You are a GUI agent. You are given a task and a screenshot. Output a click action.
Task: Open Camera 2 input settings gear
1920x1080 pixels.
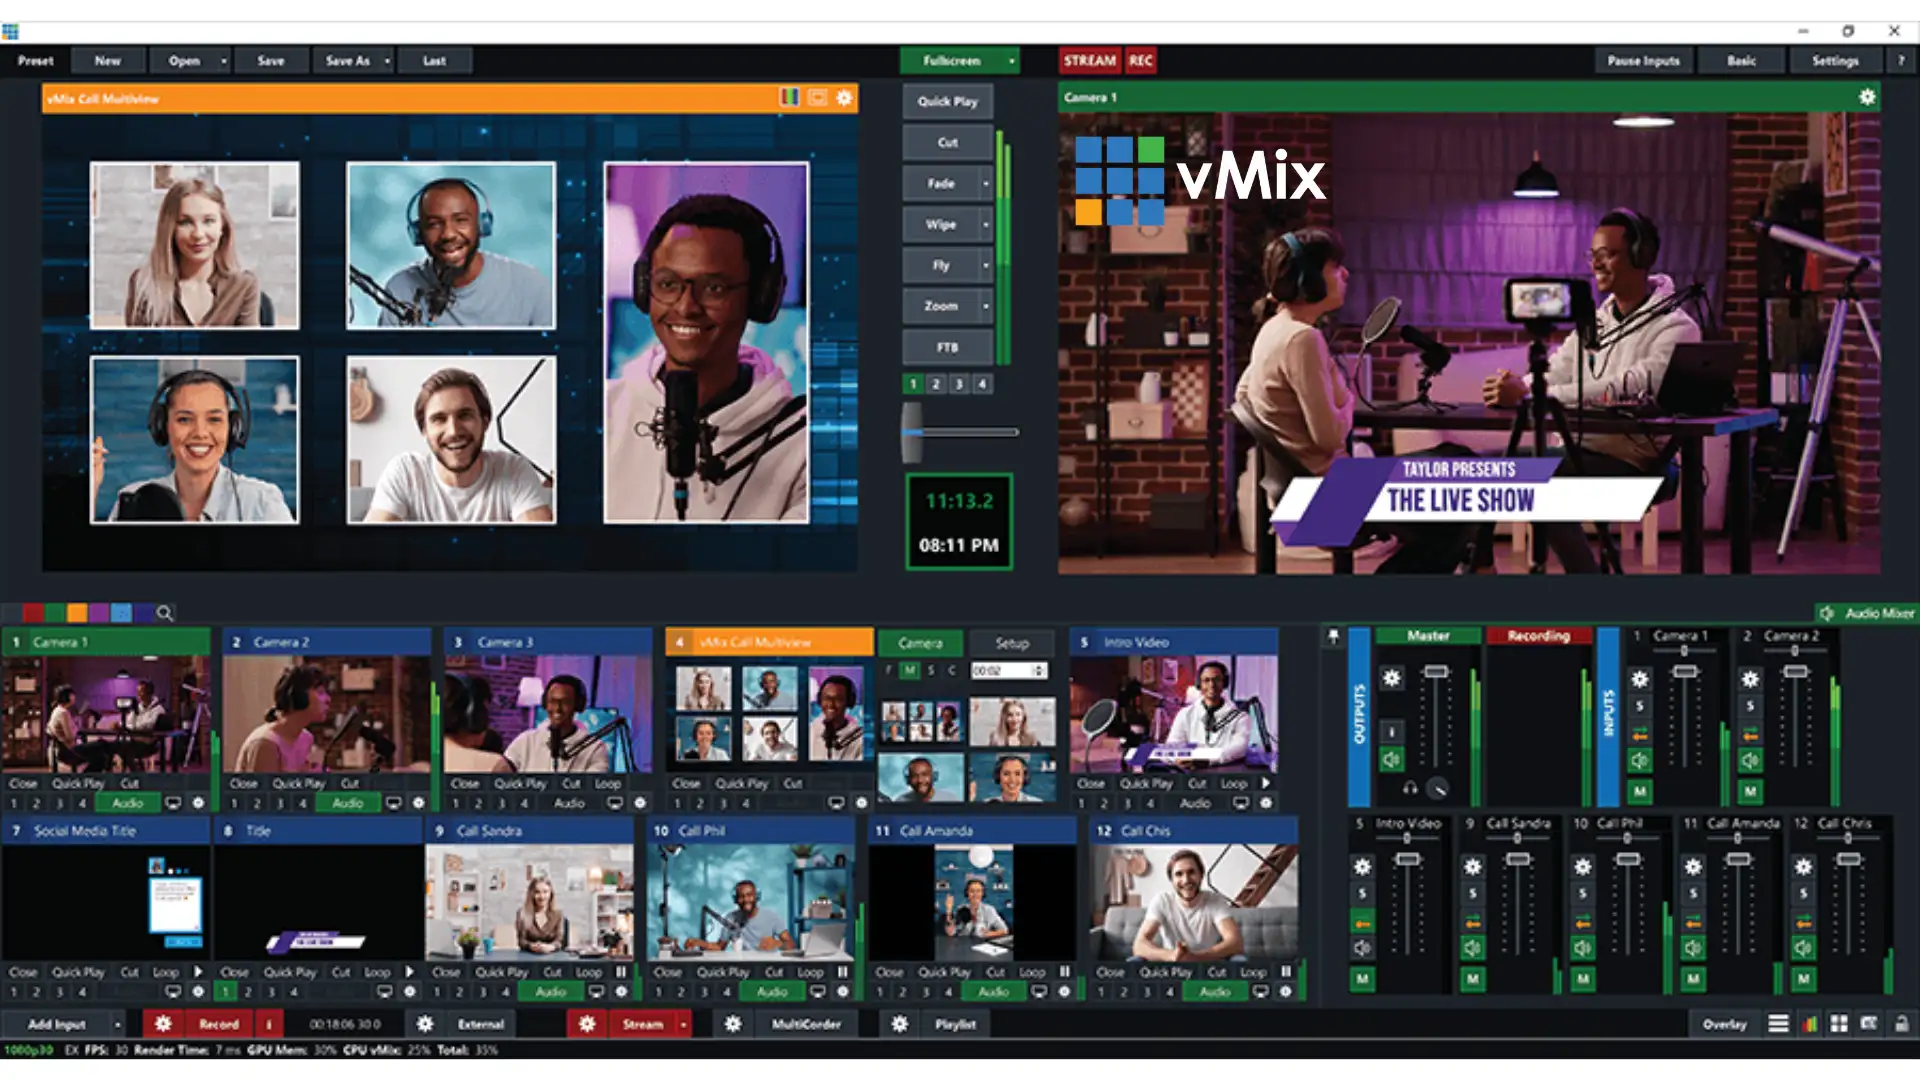click(419, 803)
